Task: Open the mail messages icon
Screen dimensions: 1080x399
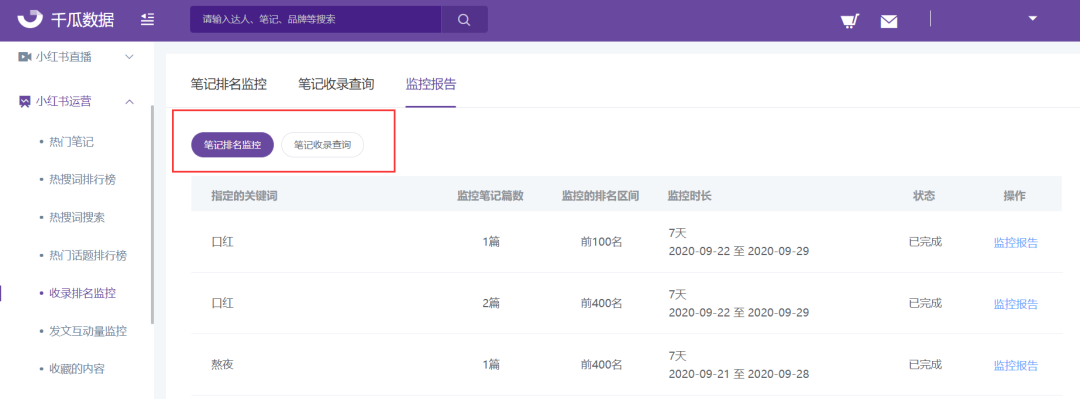Action: point(889,21)
